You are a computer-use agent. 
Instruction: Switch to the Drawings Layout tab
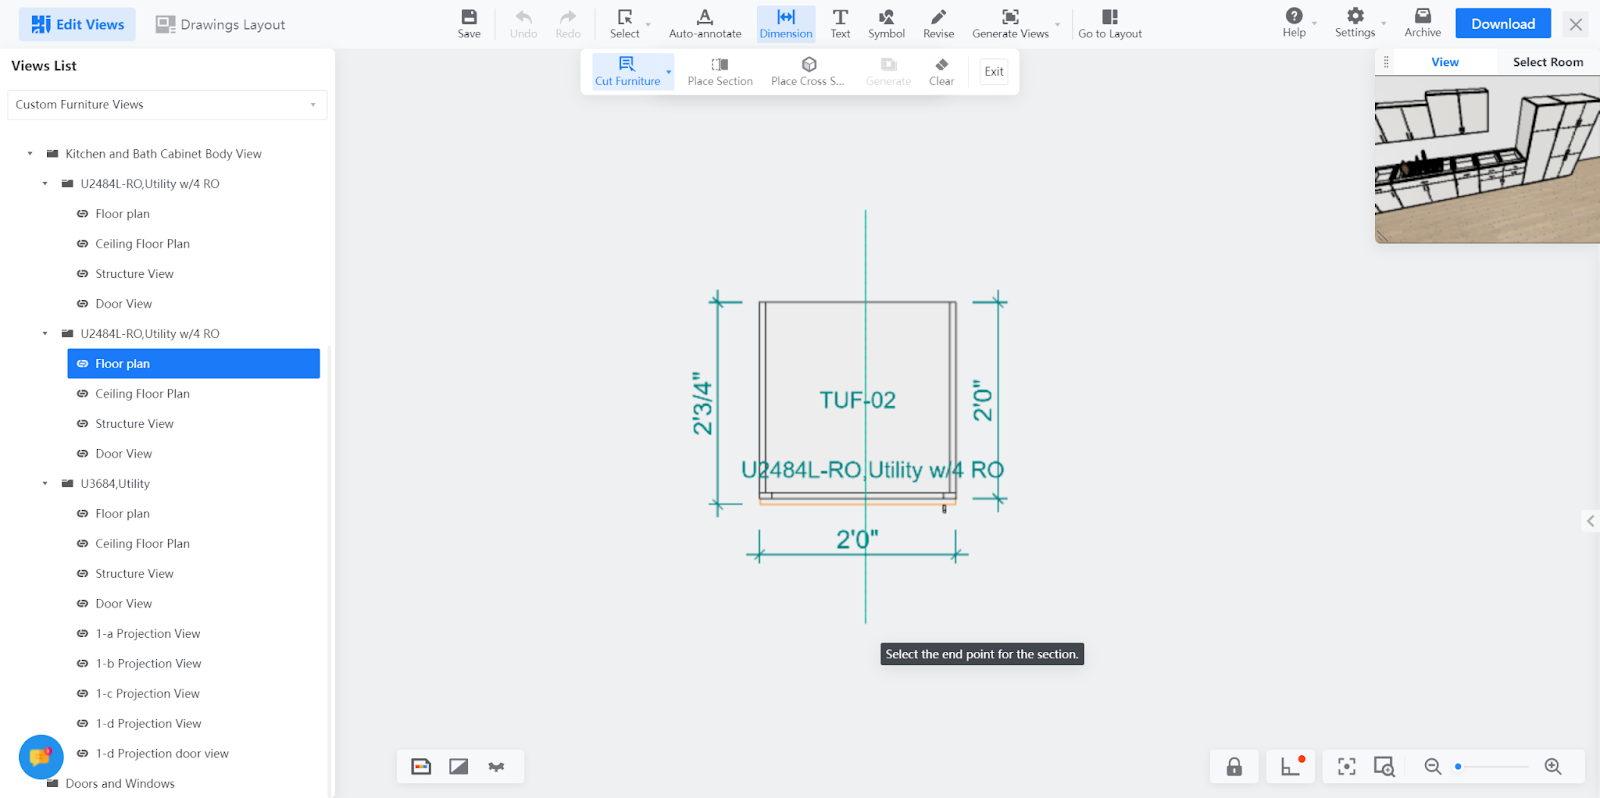click(x=221, y=25)
